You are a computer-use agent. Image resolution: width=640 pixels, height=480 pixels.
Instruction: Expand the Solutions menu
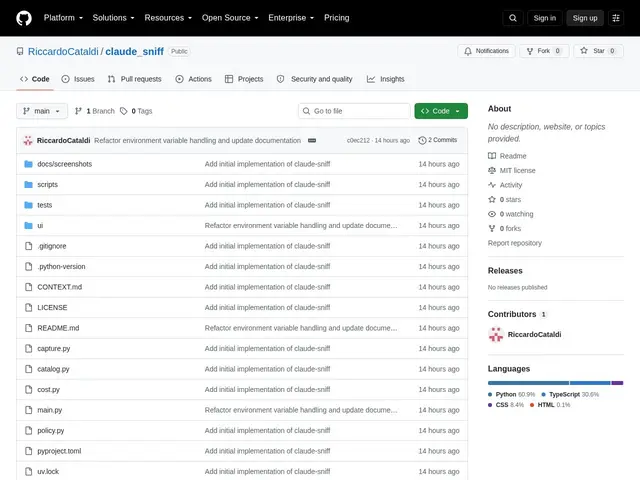pyautogui.click(x=113, y=18)
